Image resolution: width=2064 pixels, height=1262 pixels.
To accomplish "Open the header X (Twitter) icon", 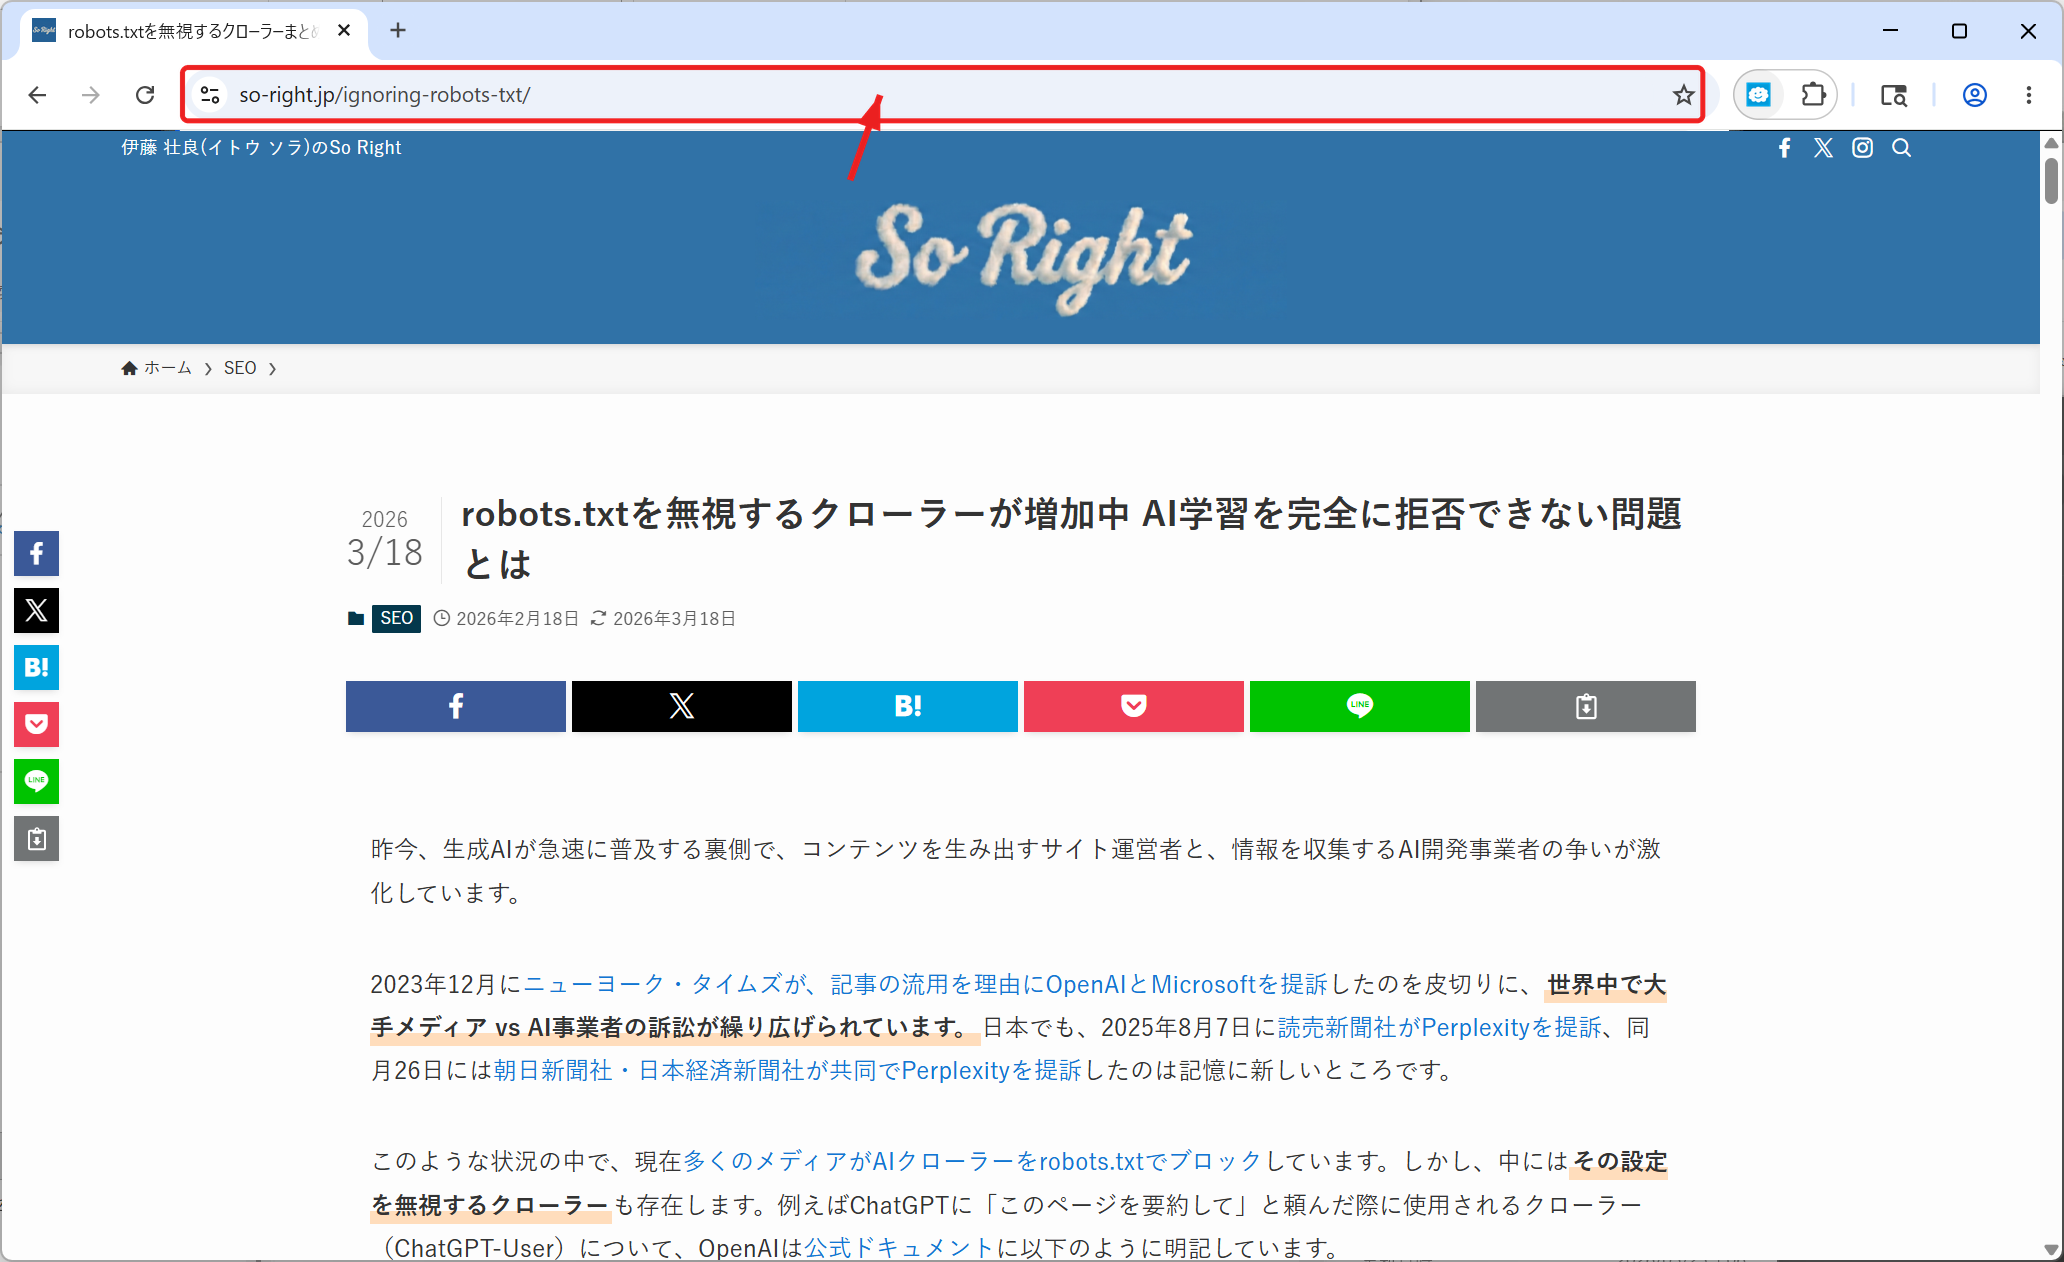I will [1823, 148].
